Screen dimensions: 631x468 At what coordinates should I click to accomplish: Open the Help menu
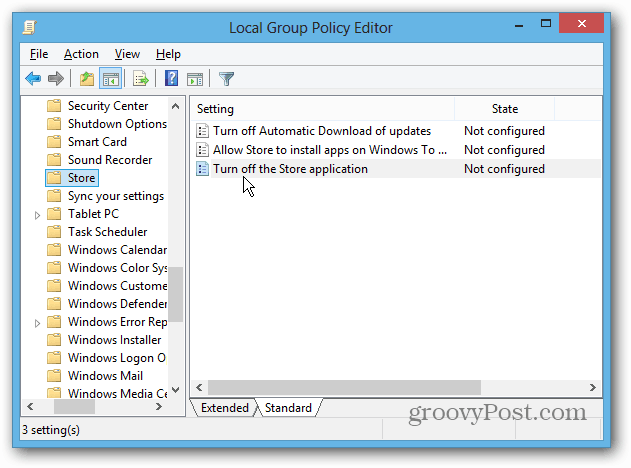(168, 54)
